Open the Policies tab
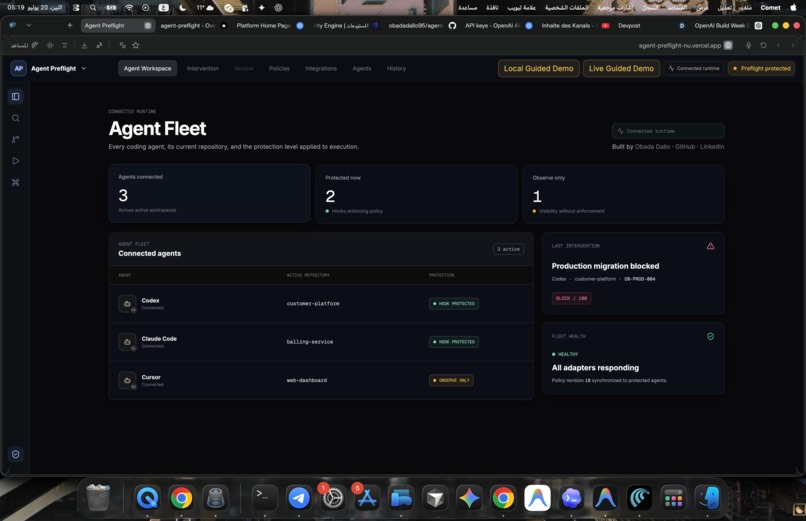Image resolution: width=806 pixels, height=521 pixels. [x=279, y=68]
